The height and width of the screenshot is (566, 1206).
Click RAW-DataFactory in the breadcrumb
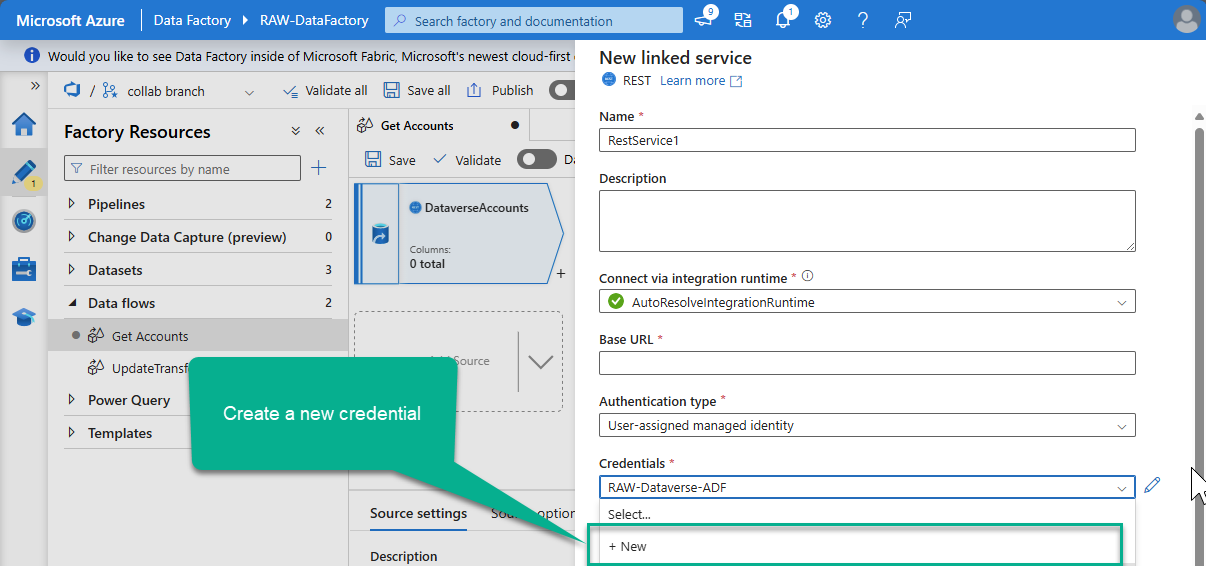pyautogui.click(x=314, y=20)
